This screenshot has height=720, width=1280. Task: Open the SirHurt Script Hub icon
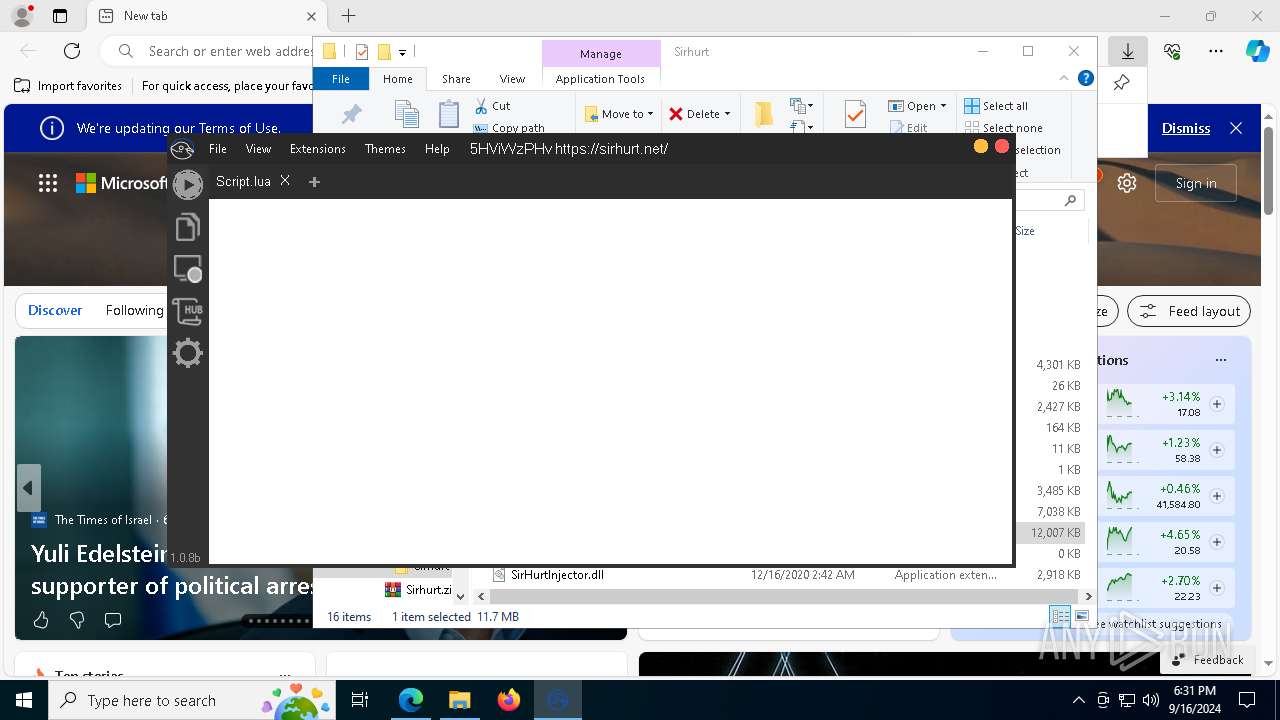[x=187, y=311]
